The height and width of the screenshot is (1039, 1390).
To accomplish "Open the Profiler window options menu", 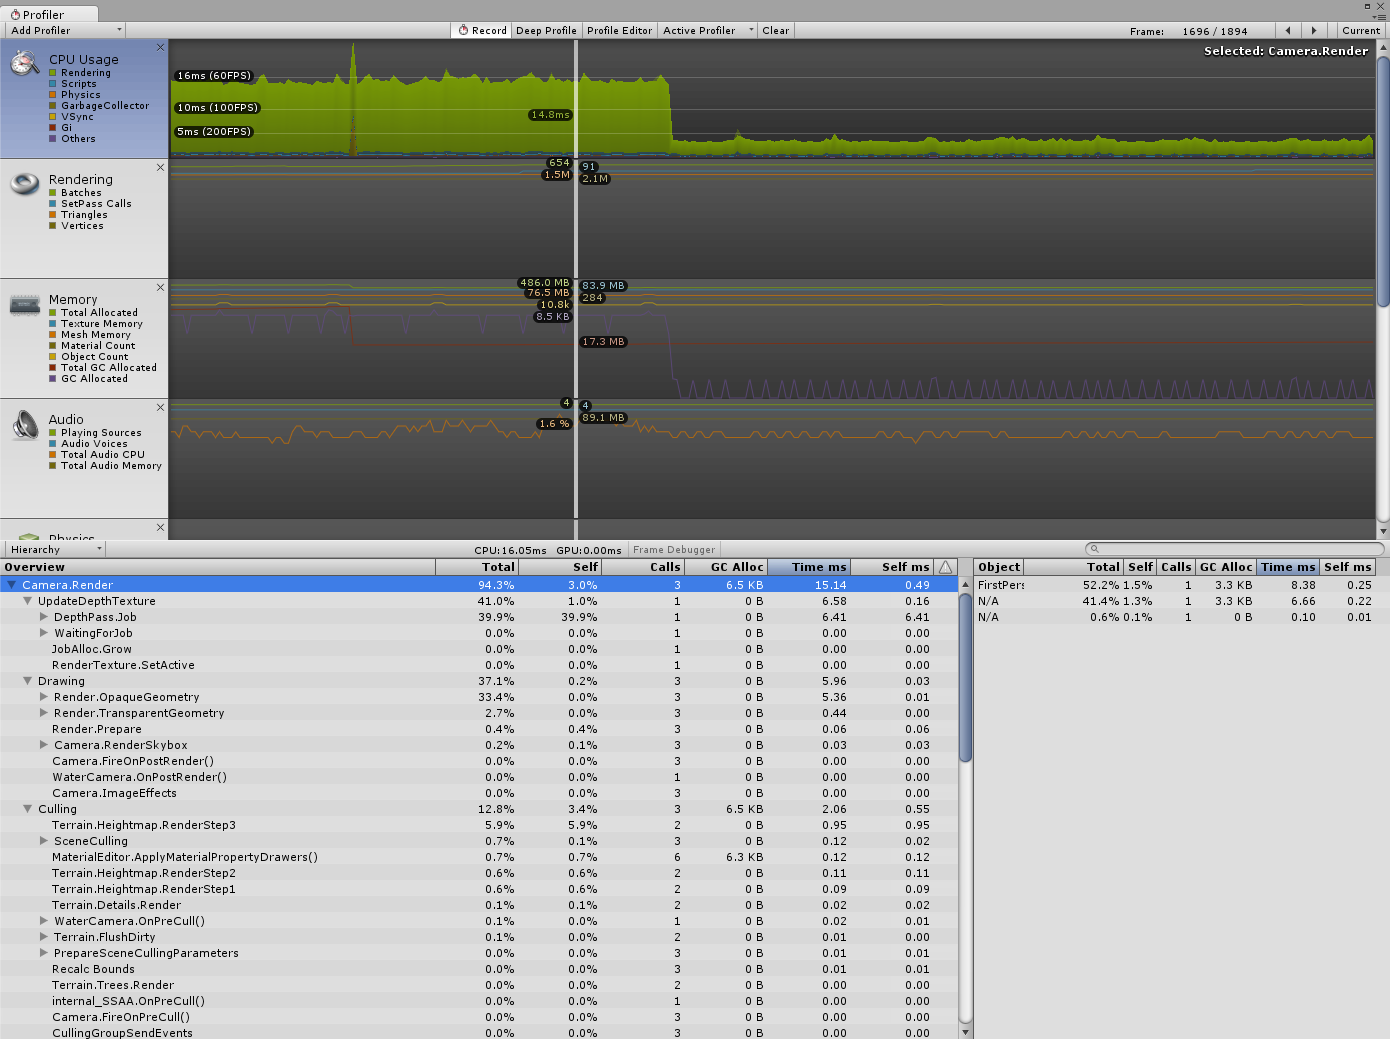I will (1380, 17).
